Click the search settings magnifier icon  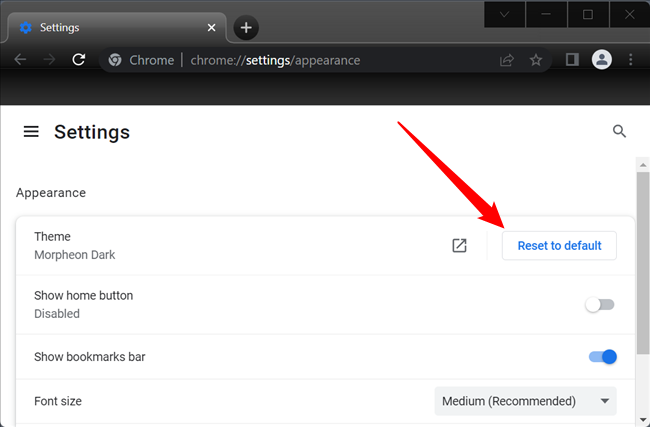[x=619, y=131]
